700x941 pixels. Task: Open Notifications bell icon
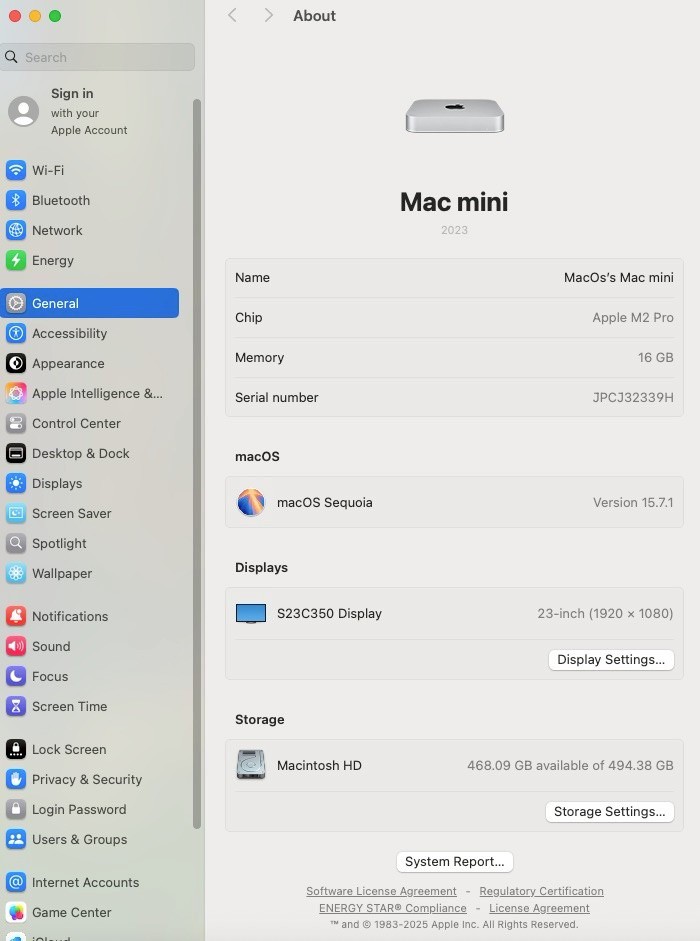pyautogui.click(x=16, y=616)
